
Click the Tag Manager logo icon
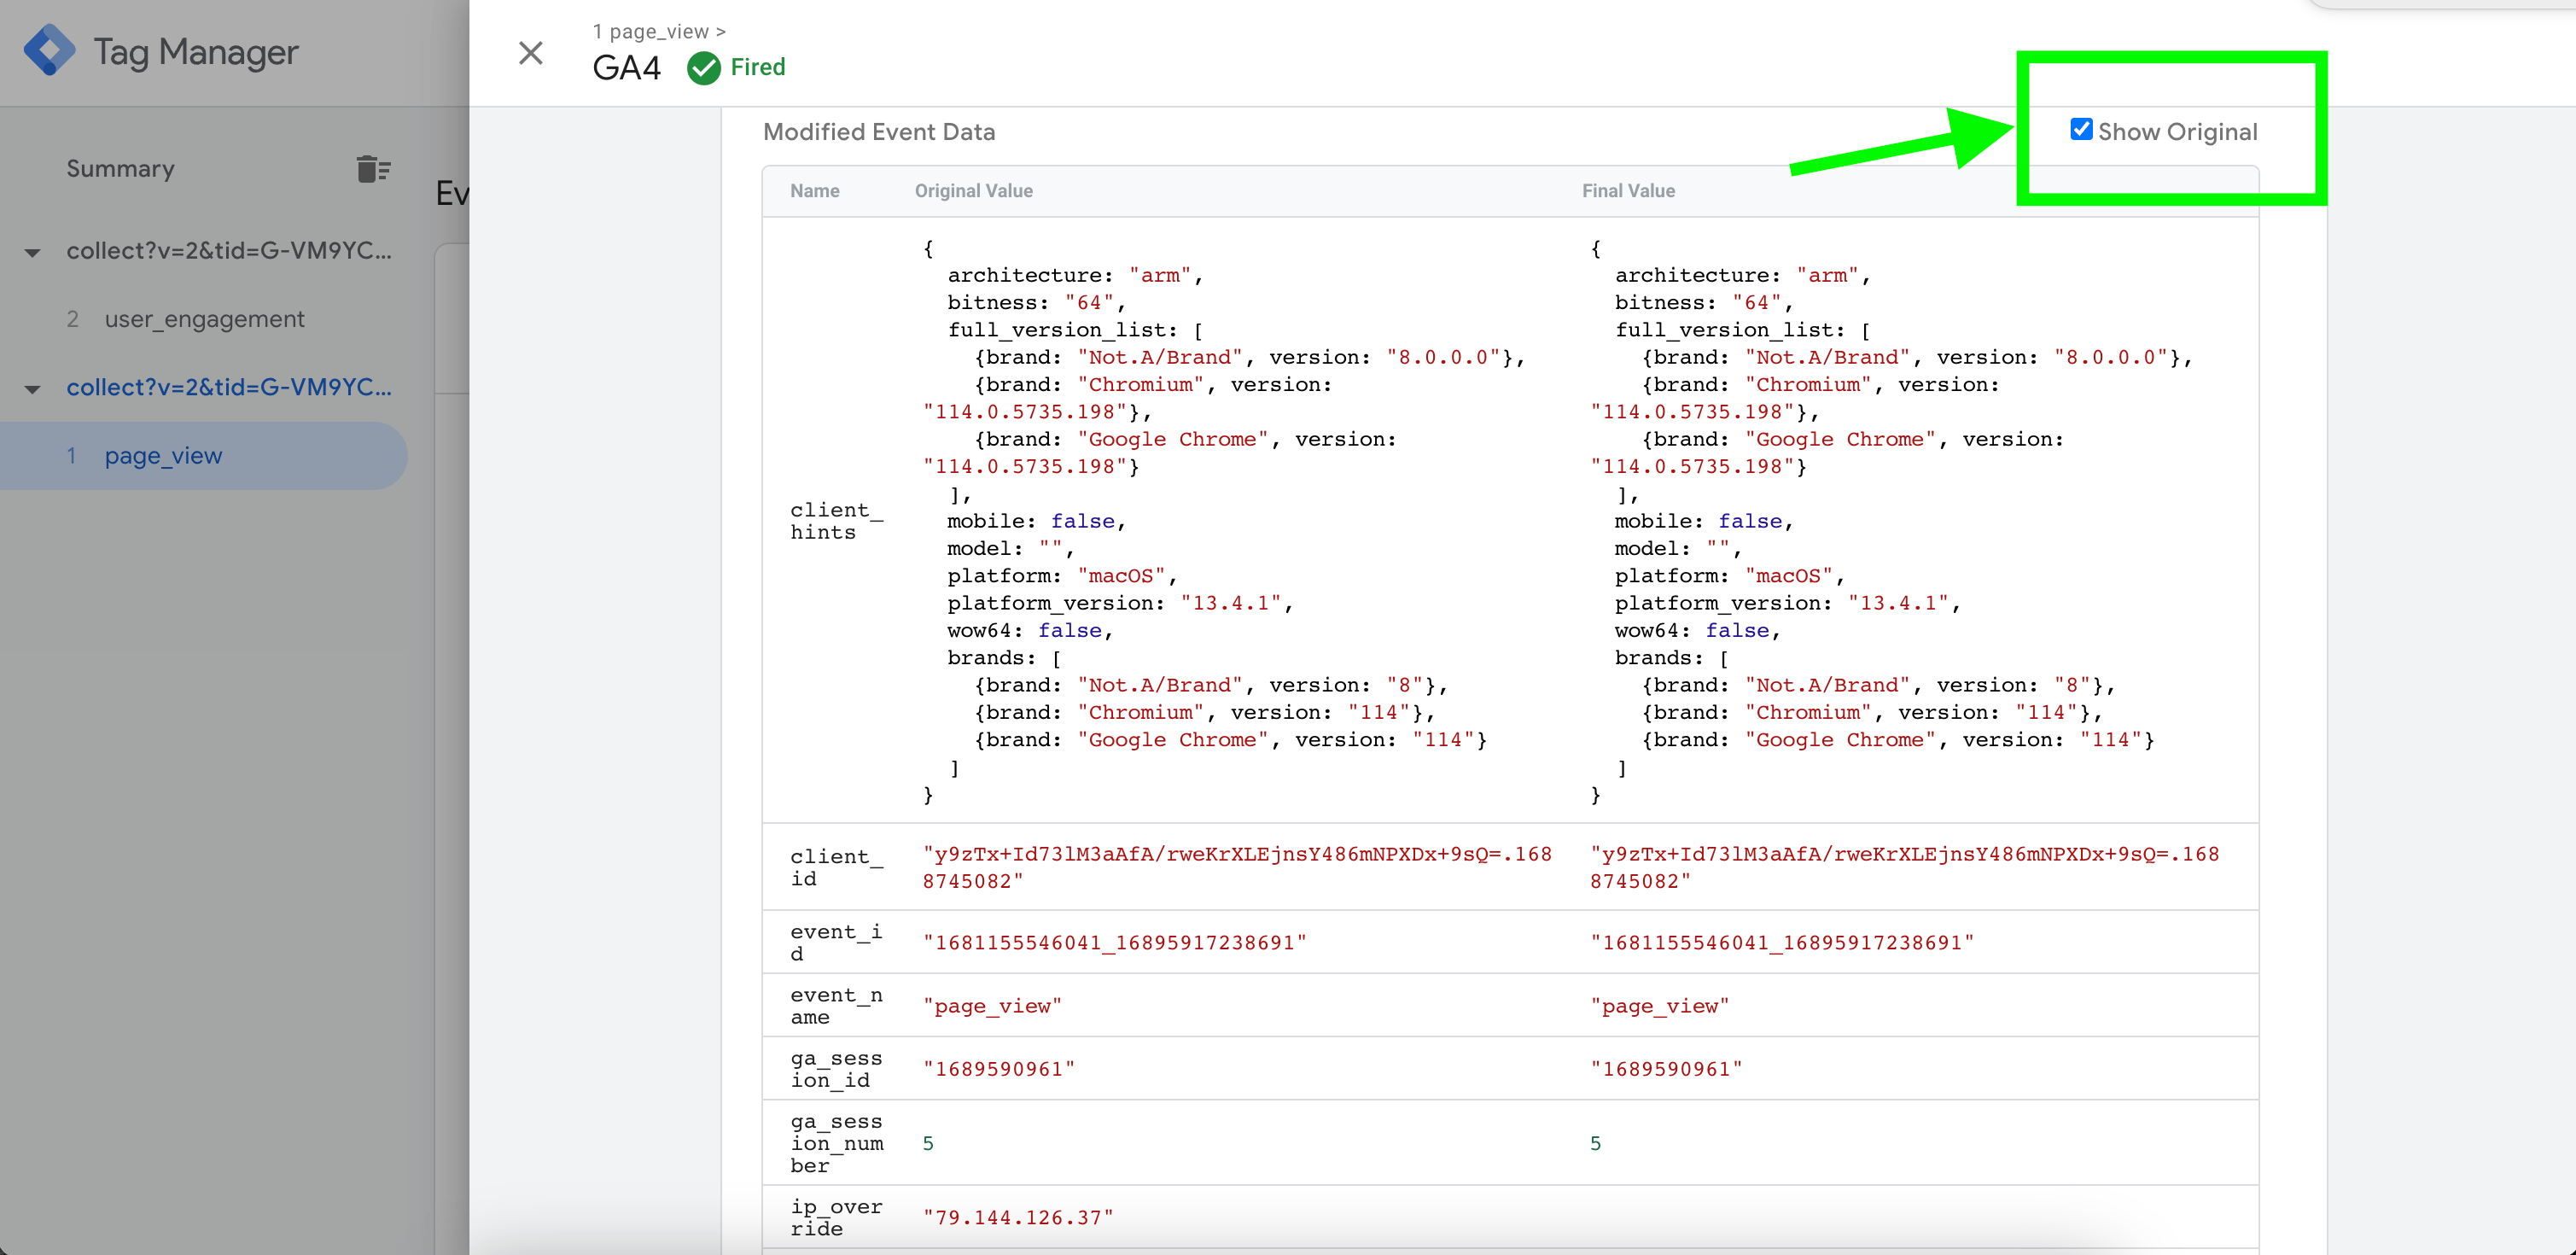coord(49,51)
